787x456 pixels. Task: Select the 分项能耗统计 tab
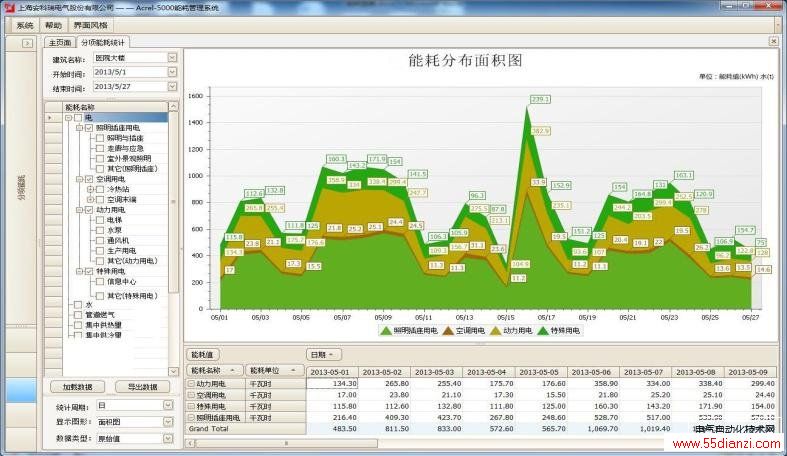tap(103, 43)
